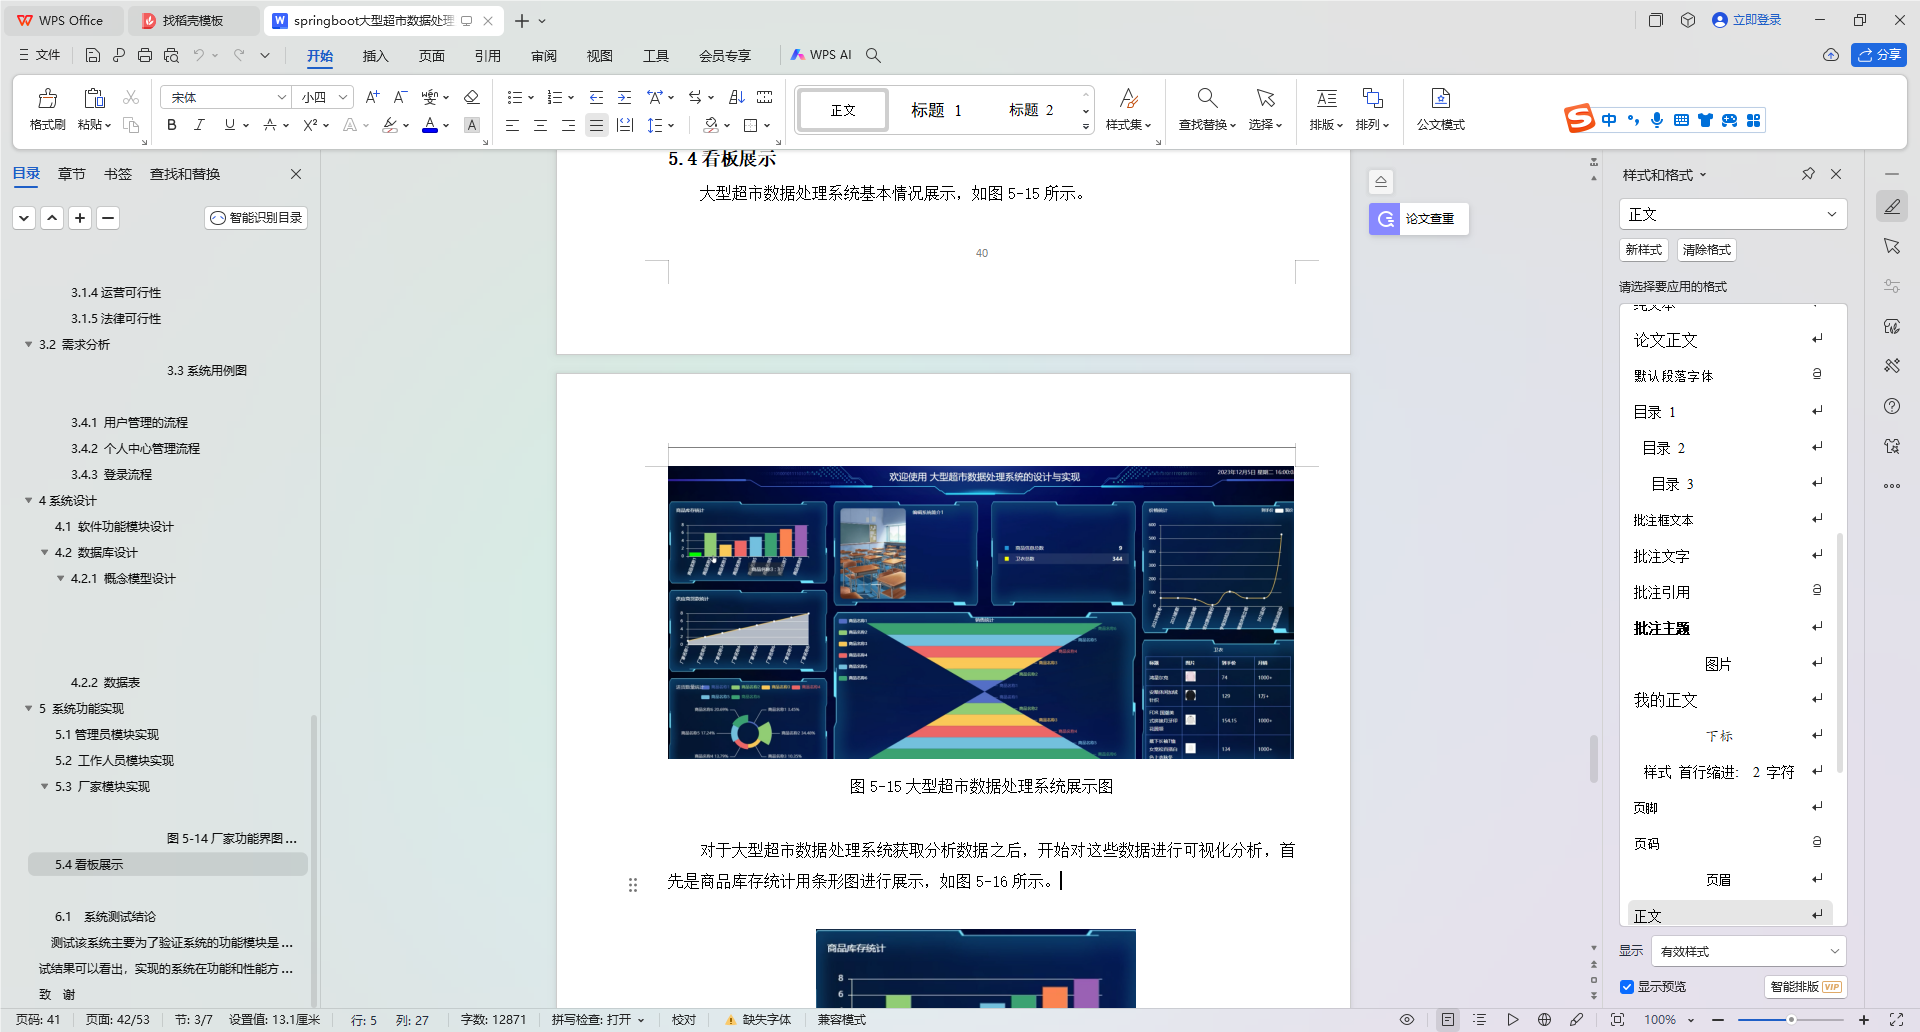1920x1032 pixels.
Task: Click the eraser clear formatting icon
Action: coord(472,97)
